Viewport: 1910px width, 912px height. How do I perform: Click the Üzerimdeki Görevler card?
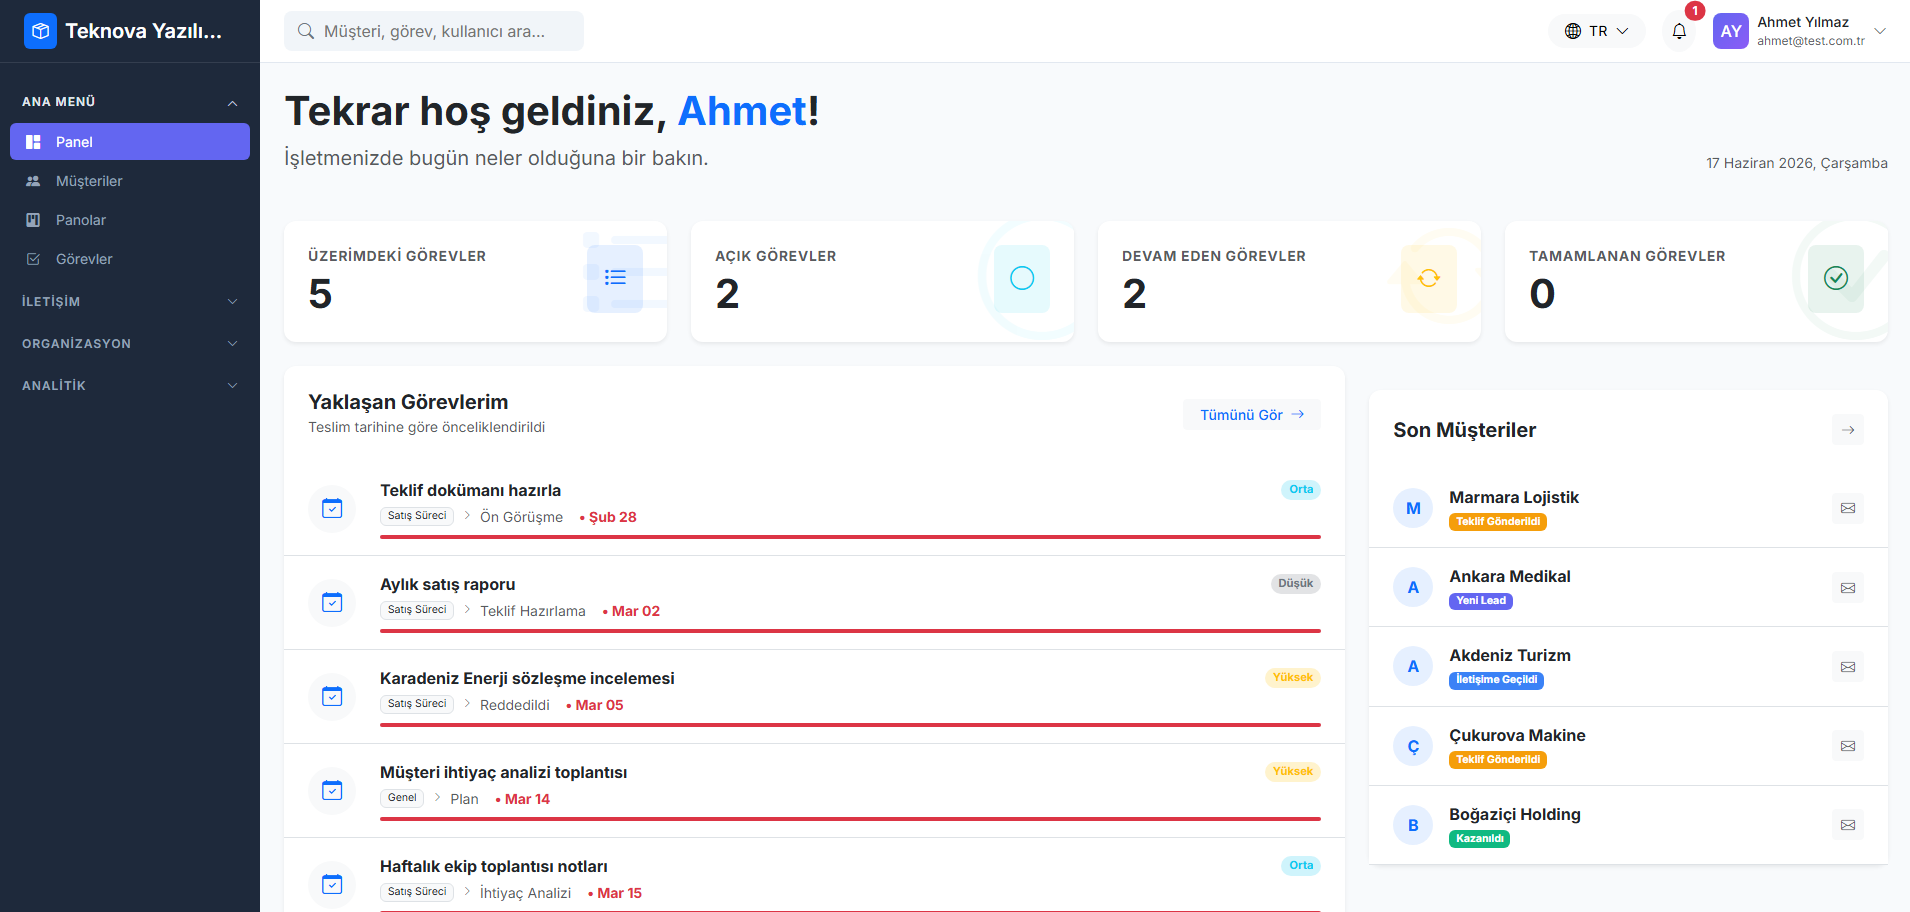pos(475,282)
